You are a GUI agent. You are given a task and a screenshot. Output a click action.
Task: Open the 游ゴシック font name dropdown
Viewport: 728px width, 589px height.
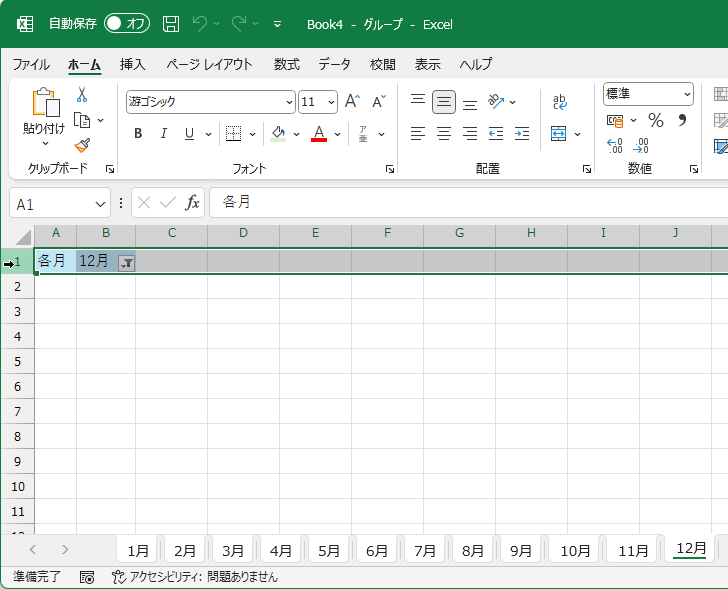pyautogui.click(x=289, y=102)
